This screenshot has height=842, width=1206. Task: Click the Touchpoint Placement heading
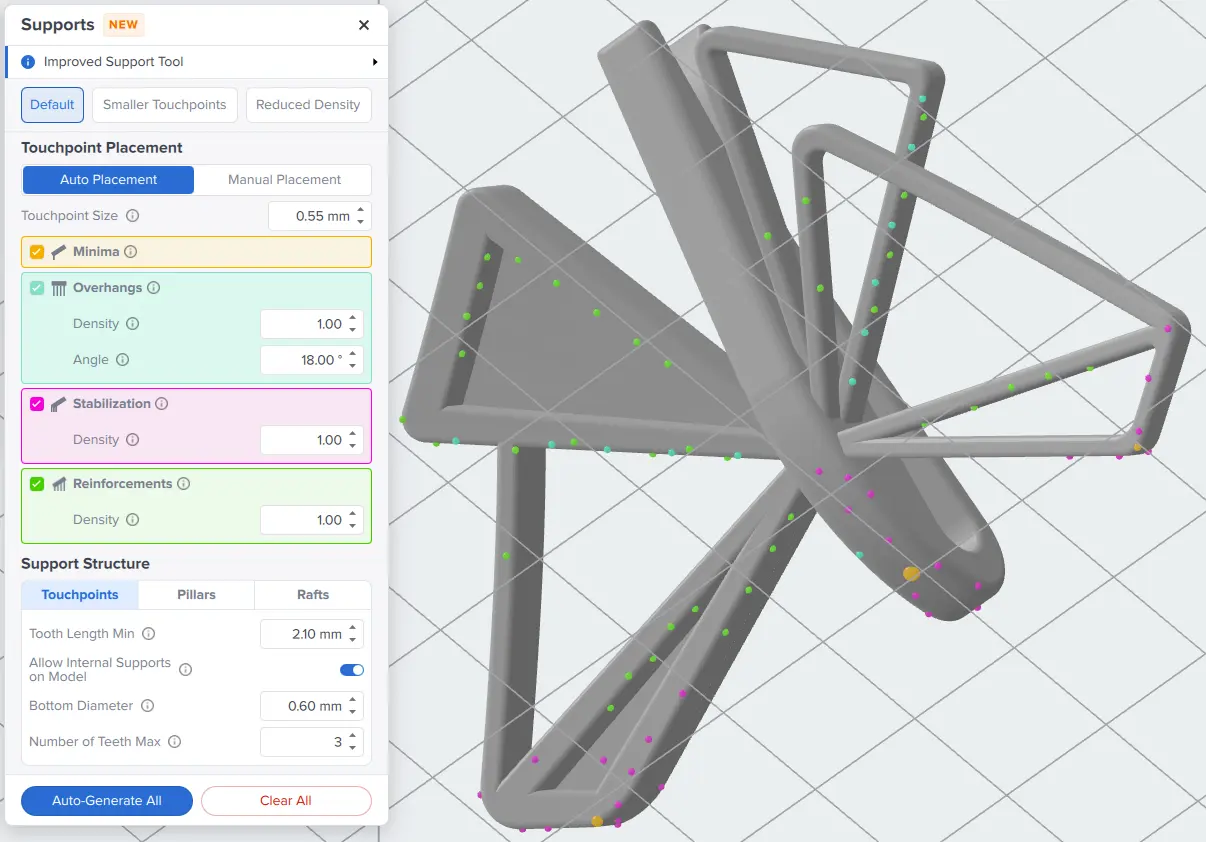coord(102,148)
